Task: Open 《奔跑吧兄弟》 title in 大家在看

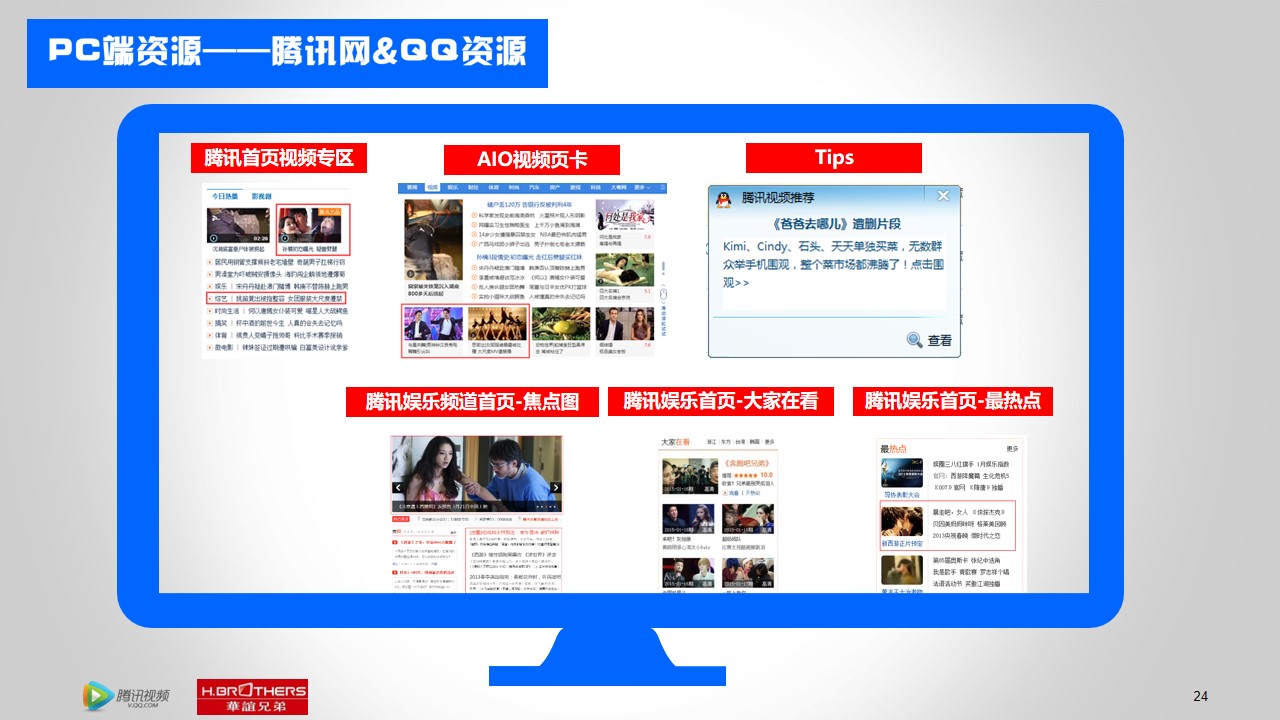Action: point(748,463)
